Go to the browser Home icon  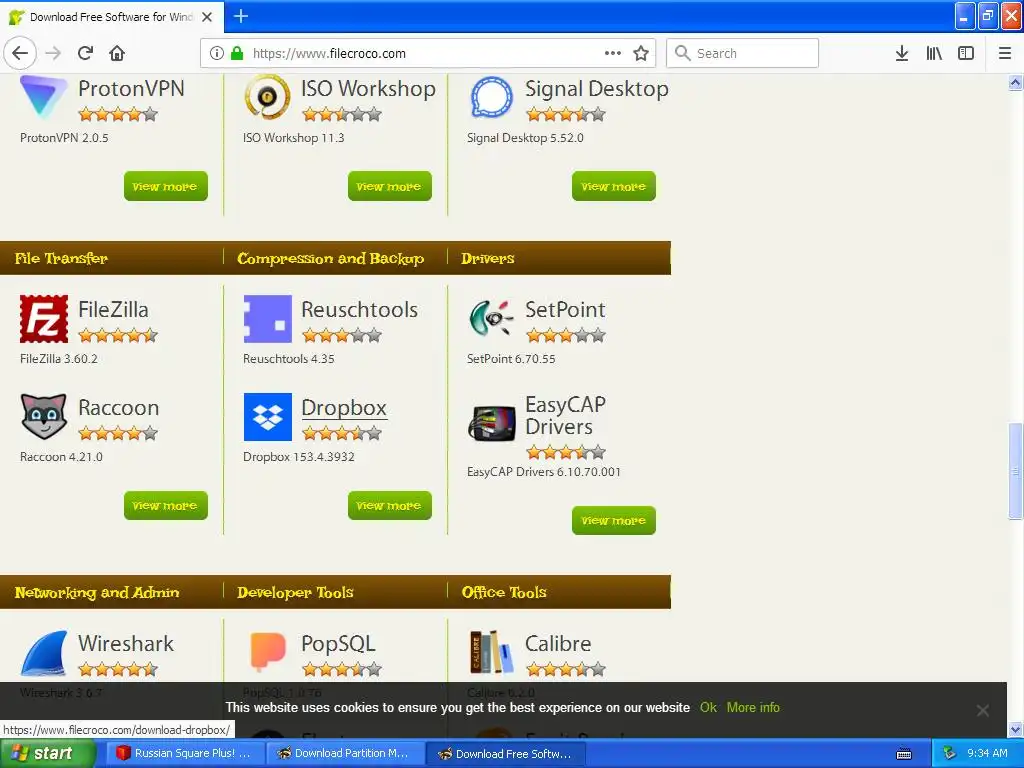point(117,53)
